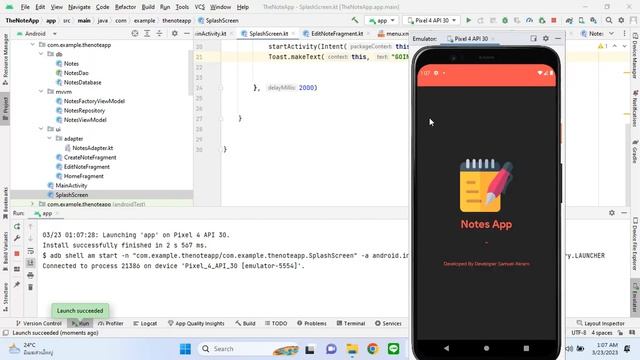Hide the Project panel with minus icon

pyautogui.click(x=187, y=33)
